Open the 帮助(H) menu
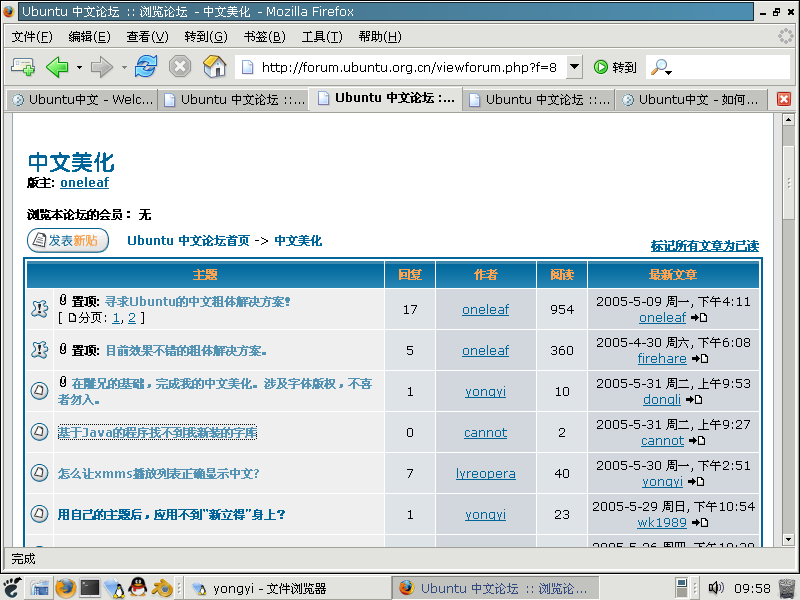The image size is (800, 600). pyautogui.click(x=380, y=36)
